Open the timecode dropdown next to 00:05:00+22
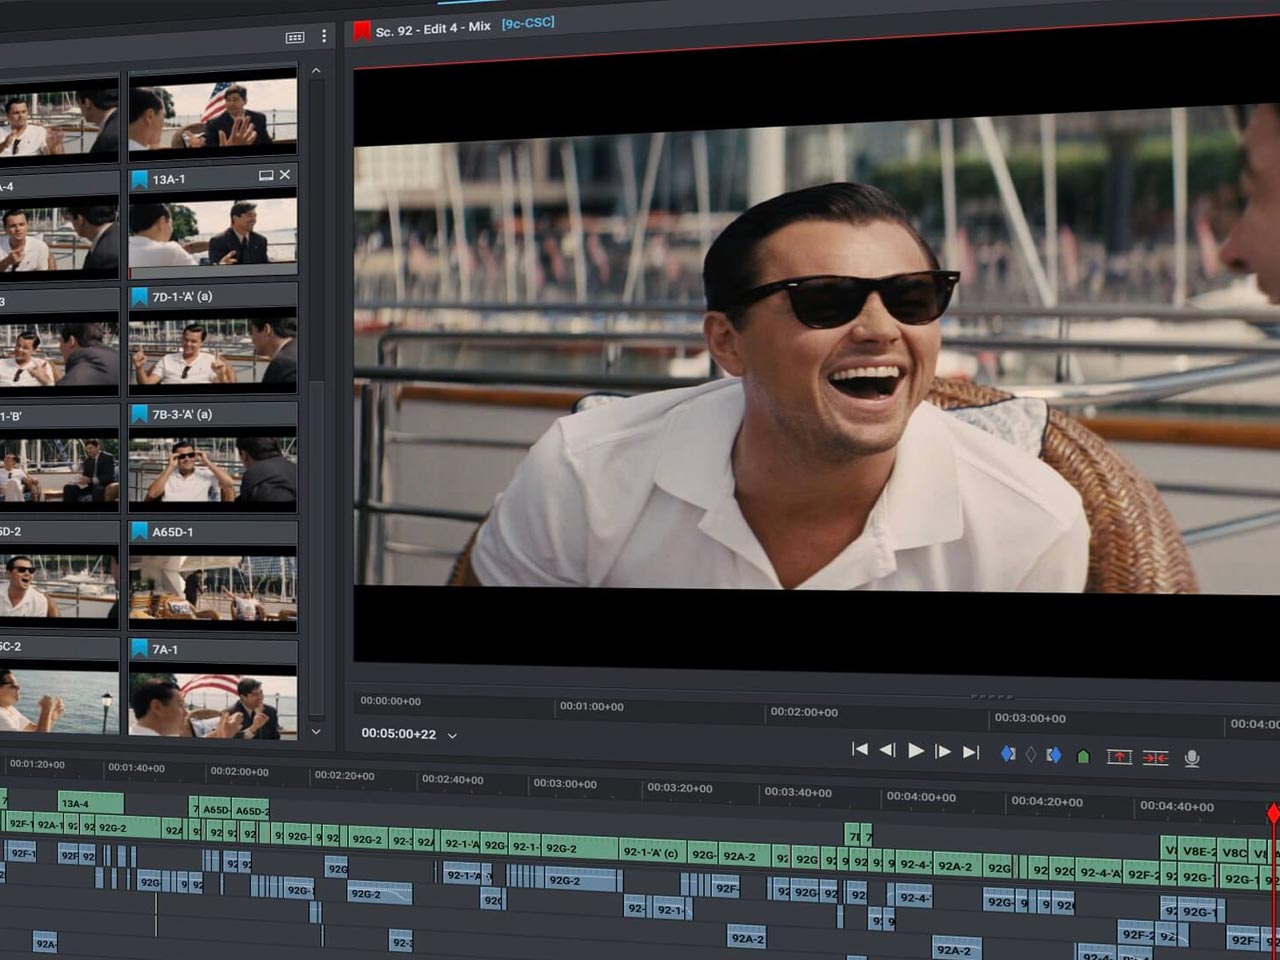Image resolution: width=1280 pixels, height=960 pixels. pyautogui.click(x=452, y=735)
